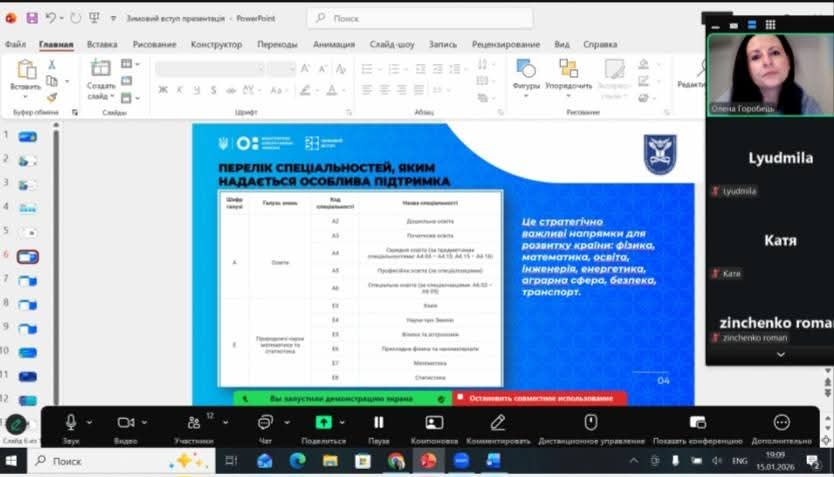
Task: Click the More (Дополнительно) three-dots icon
Action: click(782, 422)
